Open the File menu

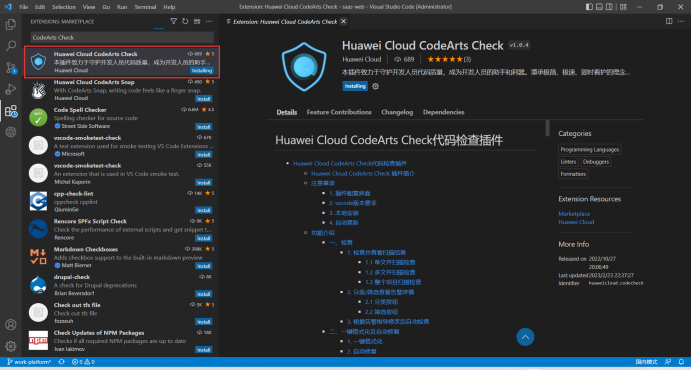[x=23, y=7]
